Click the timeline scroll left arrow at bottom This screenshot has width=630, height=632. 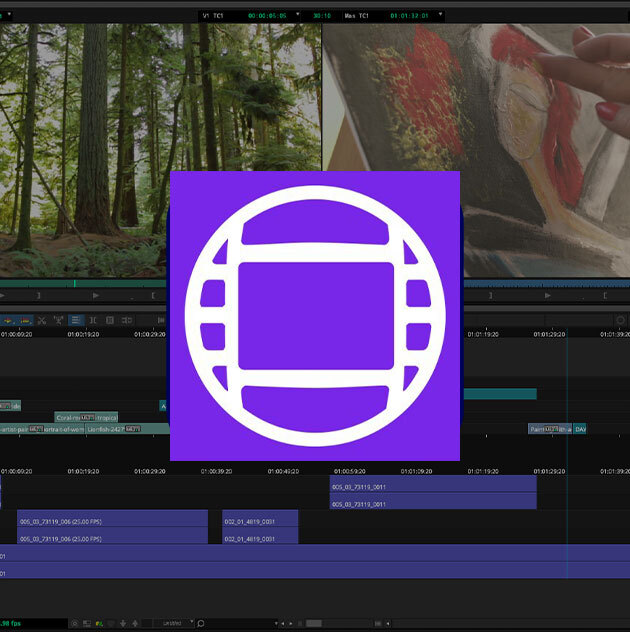pyautogui.click(x=283, y=624)
